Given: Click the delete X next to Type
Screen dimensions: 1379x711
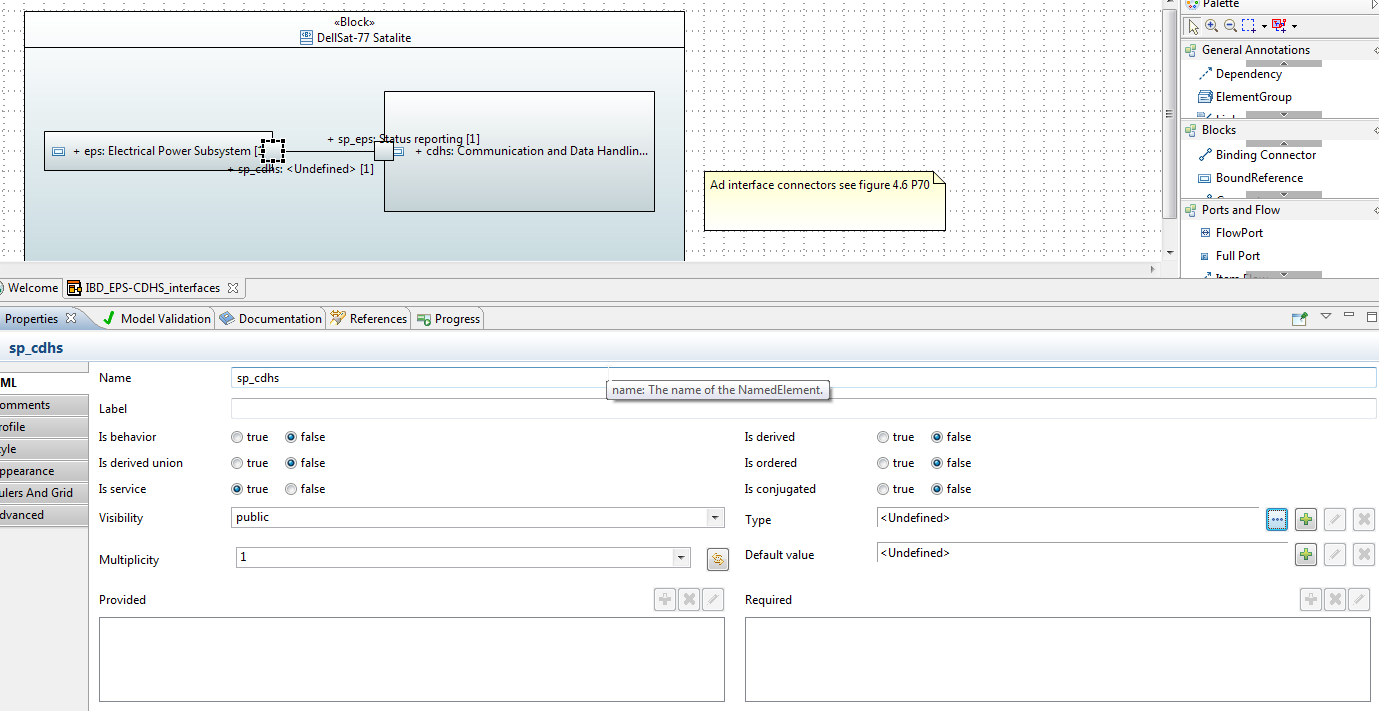Looking at the screenshot, I should pos(1364,520).
